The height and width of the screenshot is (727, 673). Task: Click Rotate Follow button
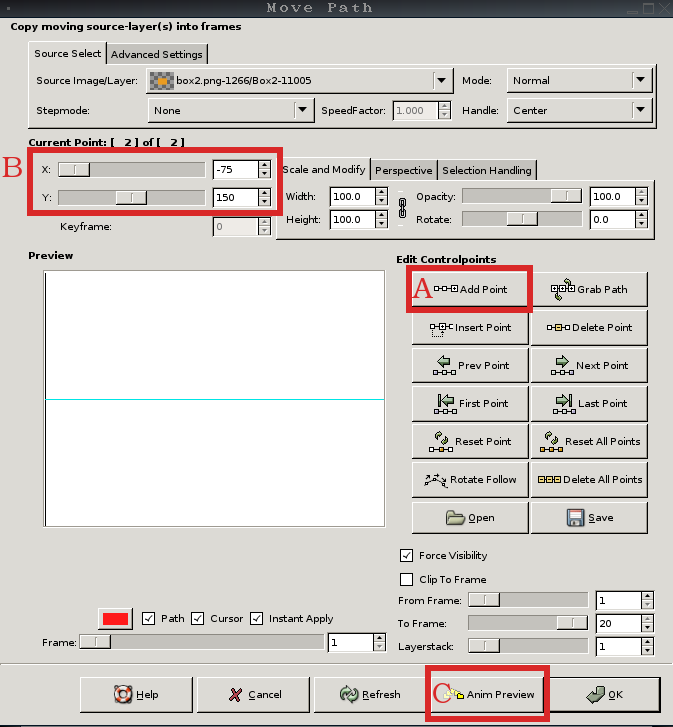(470, 479)
